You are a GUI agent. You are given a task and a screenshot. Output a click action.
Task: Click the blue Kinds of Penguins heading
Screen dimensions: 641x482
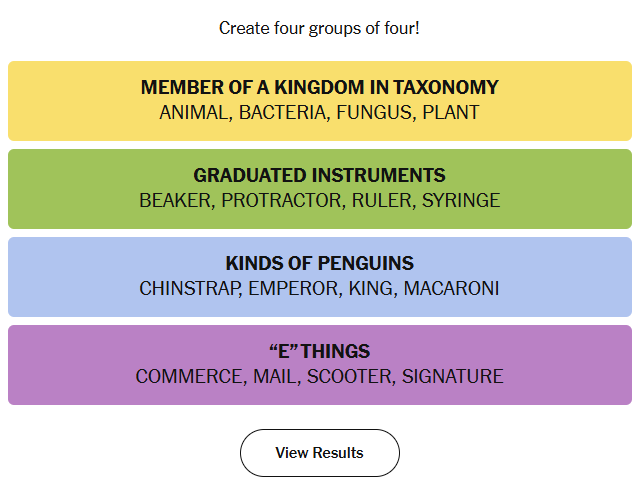point(320,263)
